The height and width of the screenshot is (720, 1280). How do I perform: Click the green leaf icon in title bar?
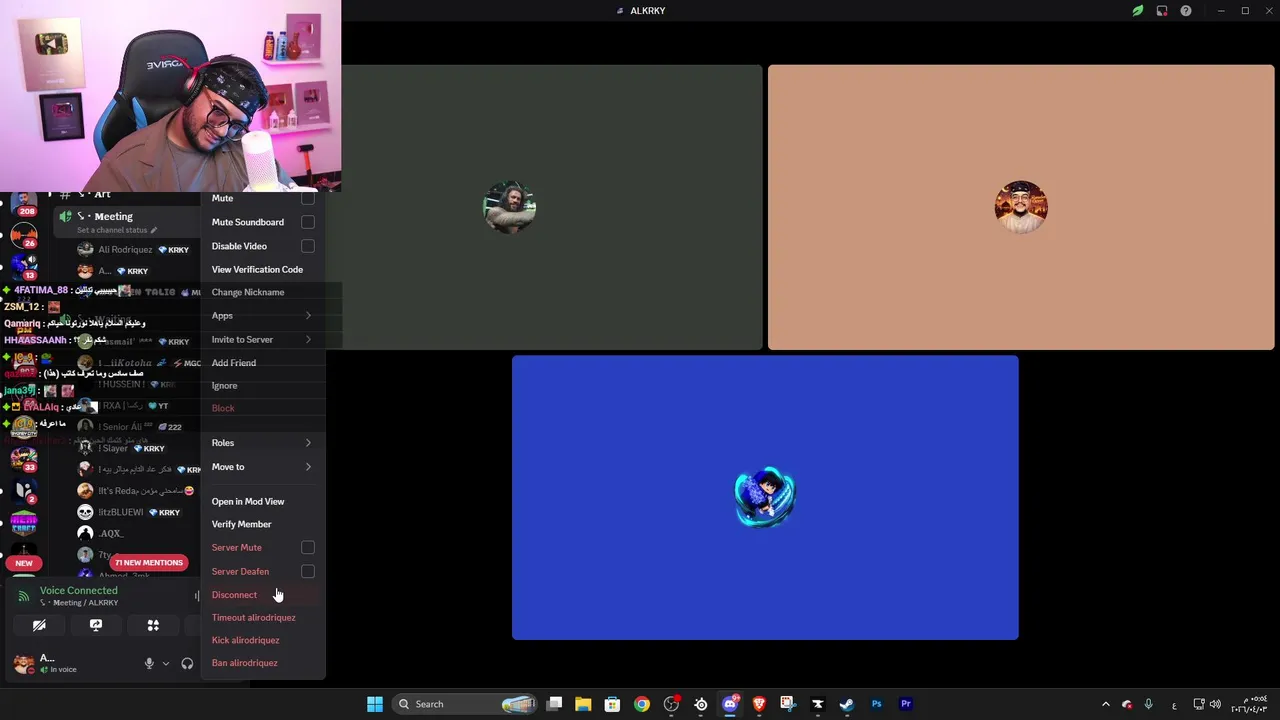tap(1137, 11)
